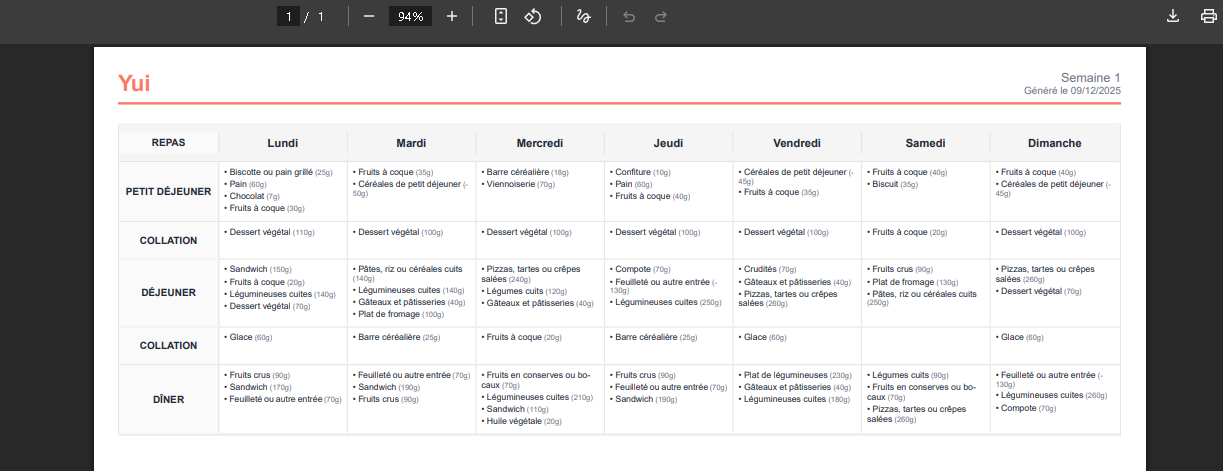Activate the draw annotation tool

coord(583,16)
